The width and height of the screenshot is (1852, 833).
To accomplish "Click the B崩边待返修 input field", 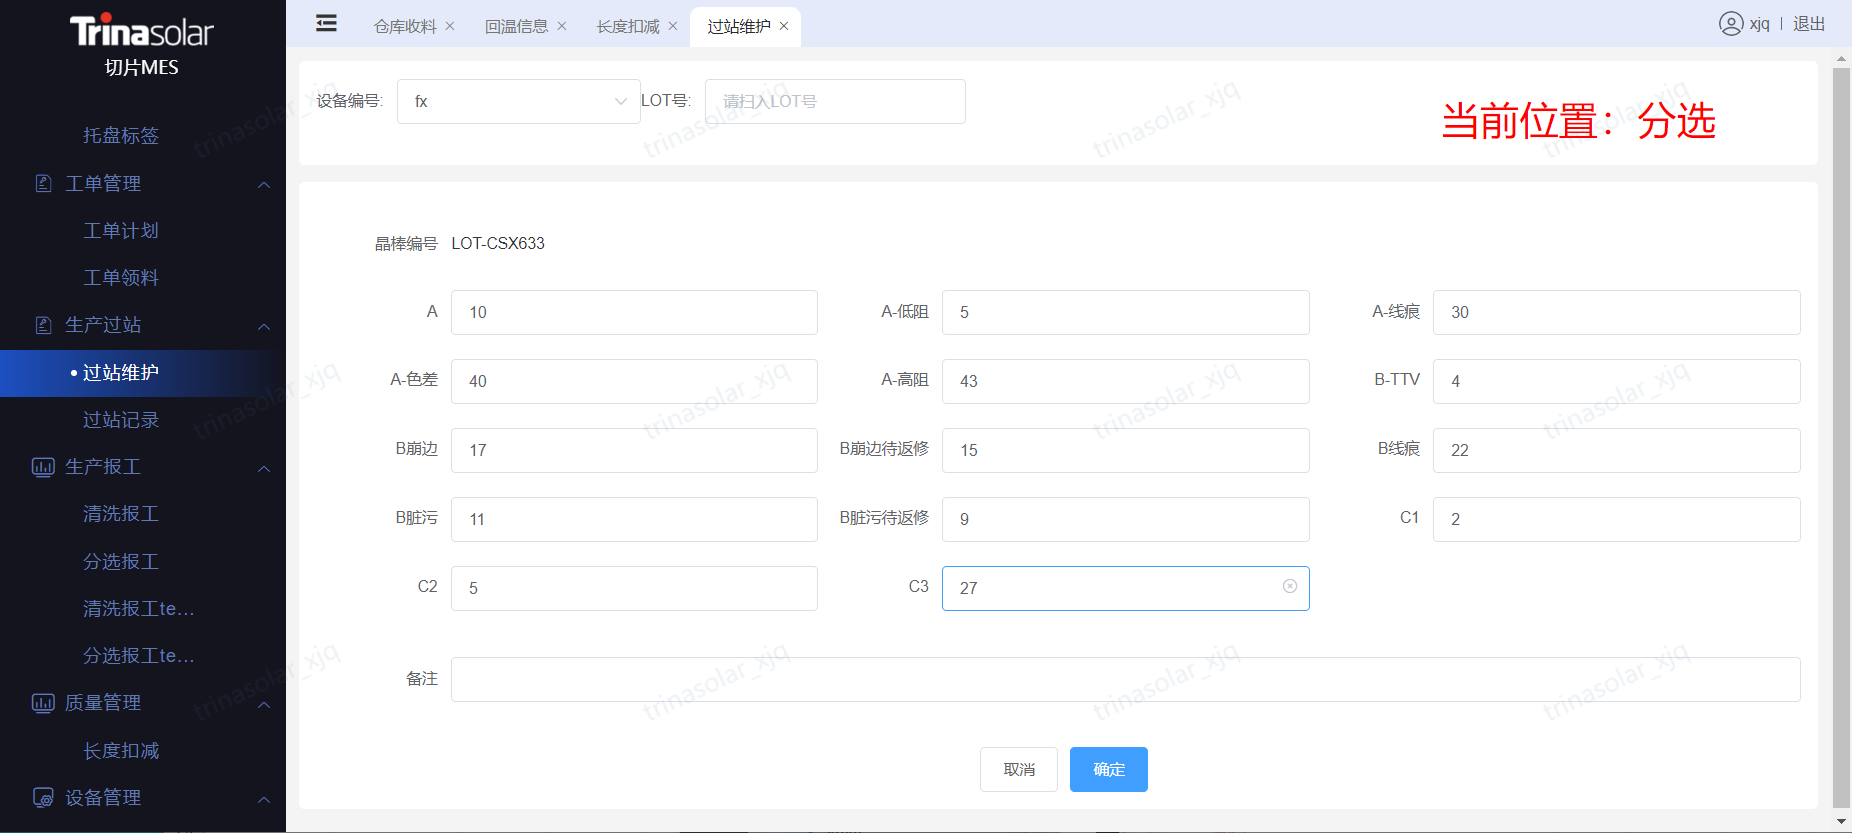I will [x=1126, y=450].
